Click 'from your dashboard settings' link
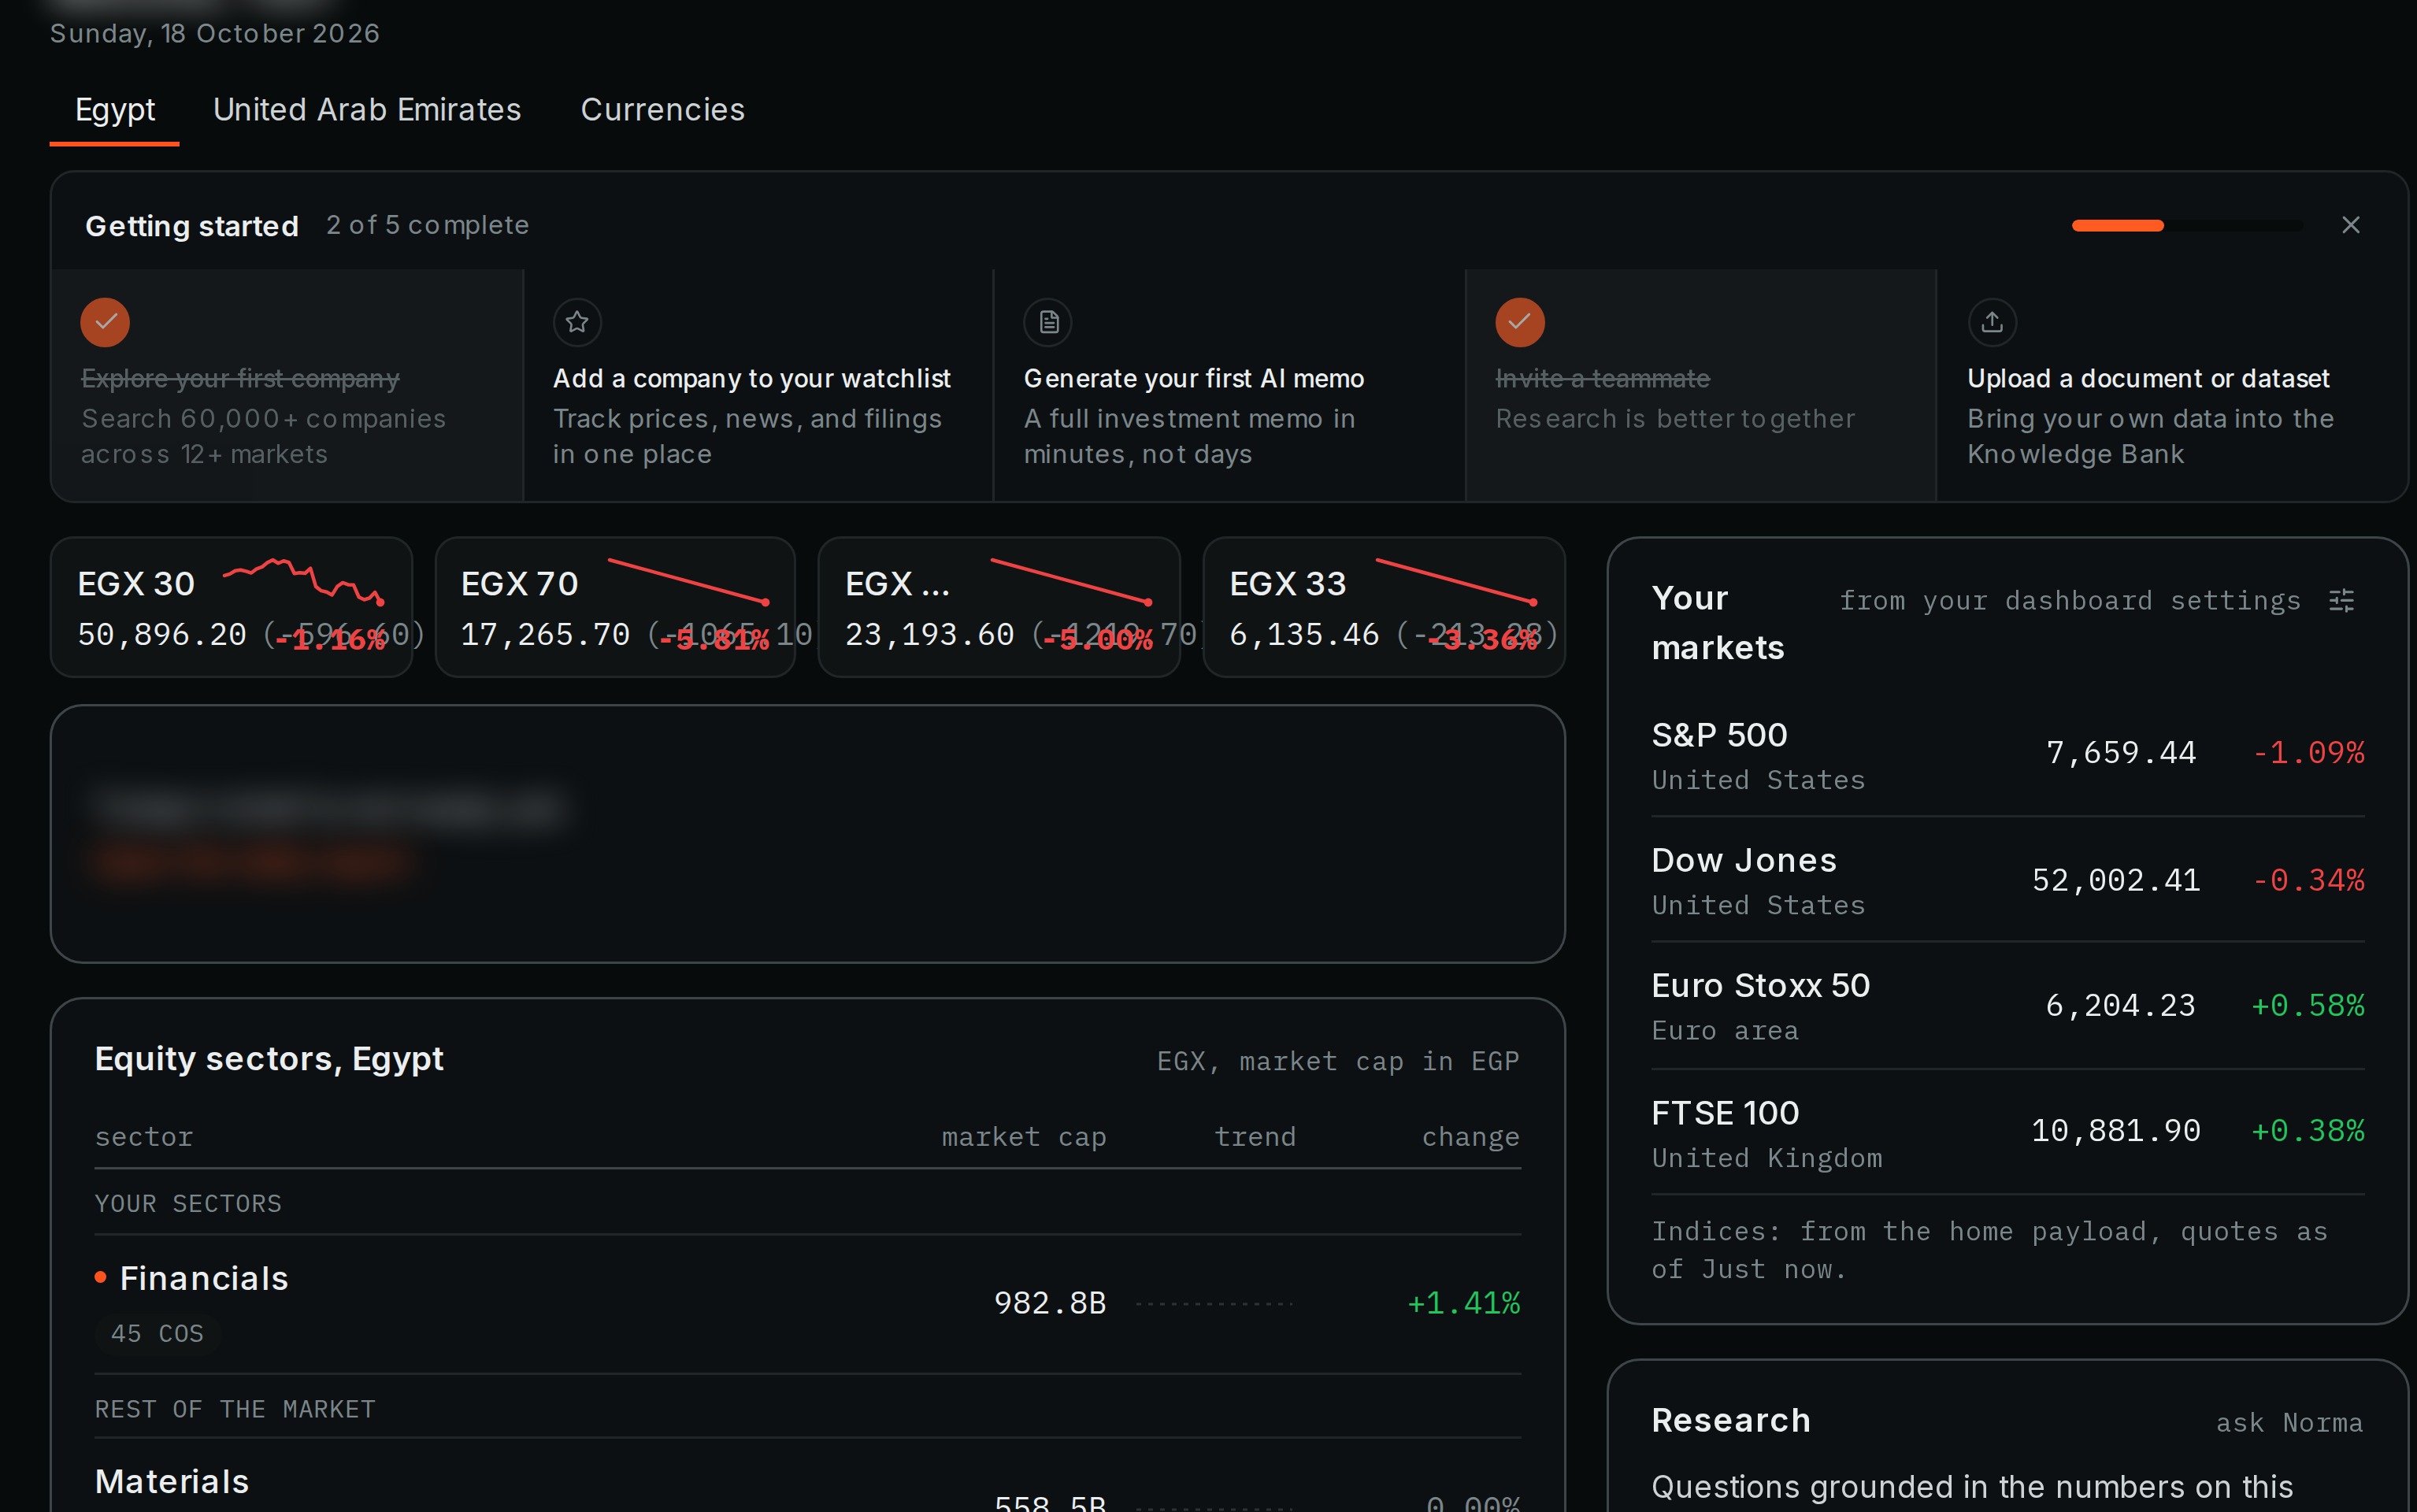 [2070, 600]
